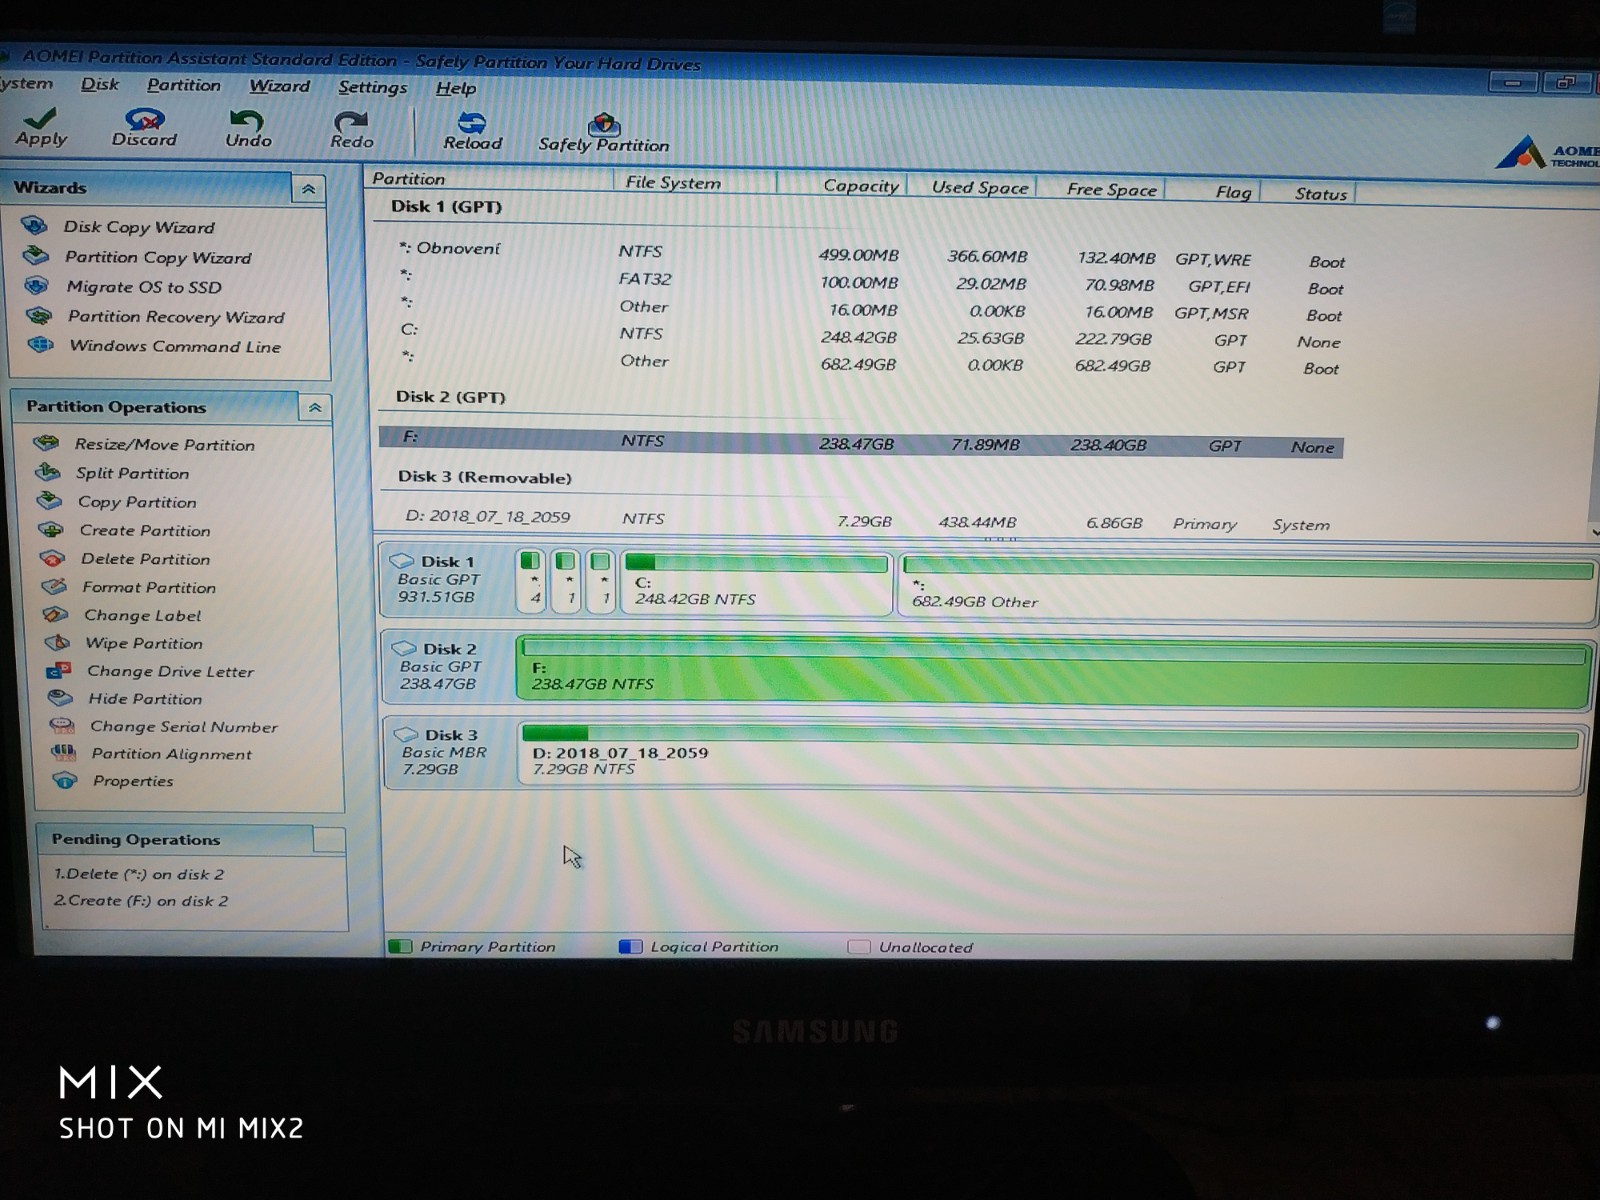The width and height of the screenshot is (1600, 1200).
Task: Click pending operation Delete (*:) on disk 2
Action: point(139,874)
